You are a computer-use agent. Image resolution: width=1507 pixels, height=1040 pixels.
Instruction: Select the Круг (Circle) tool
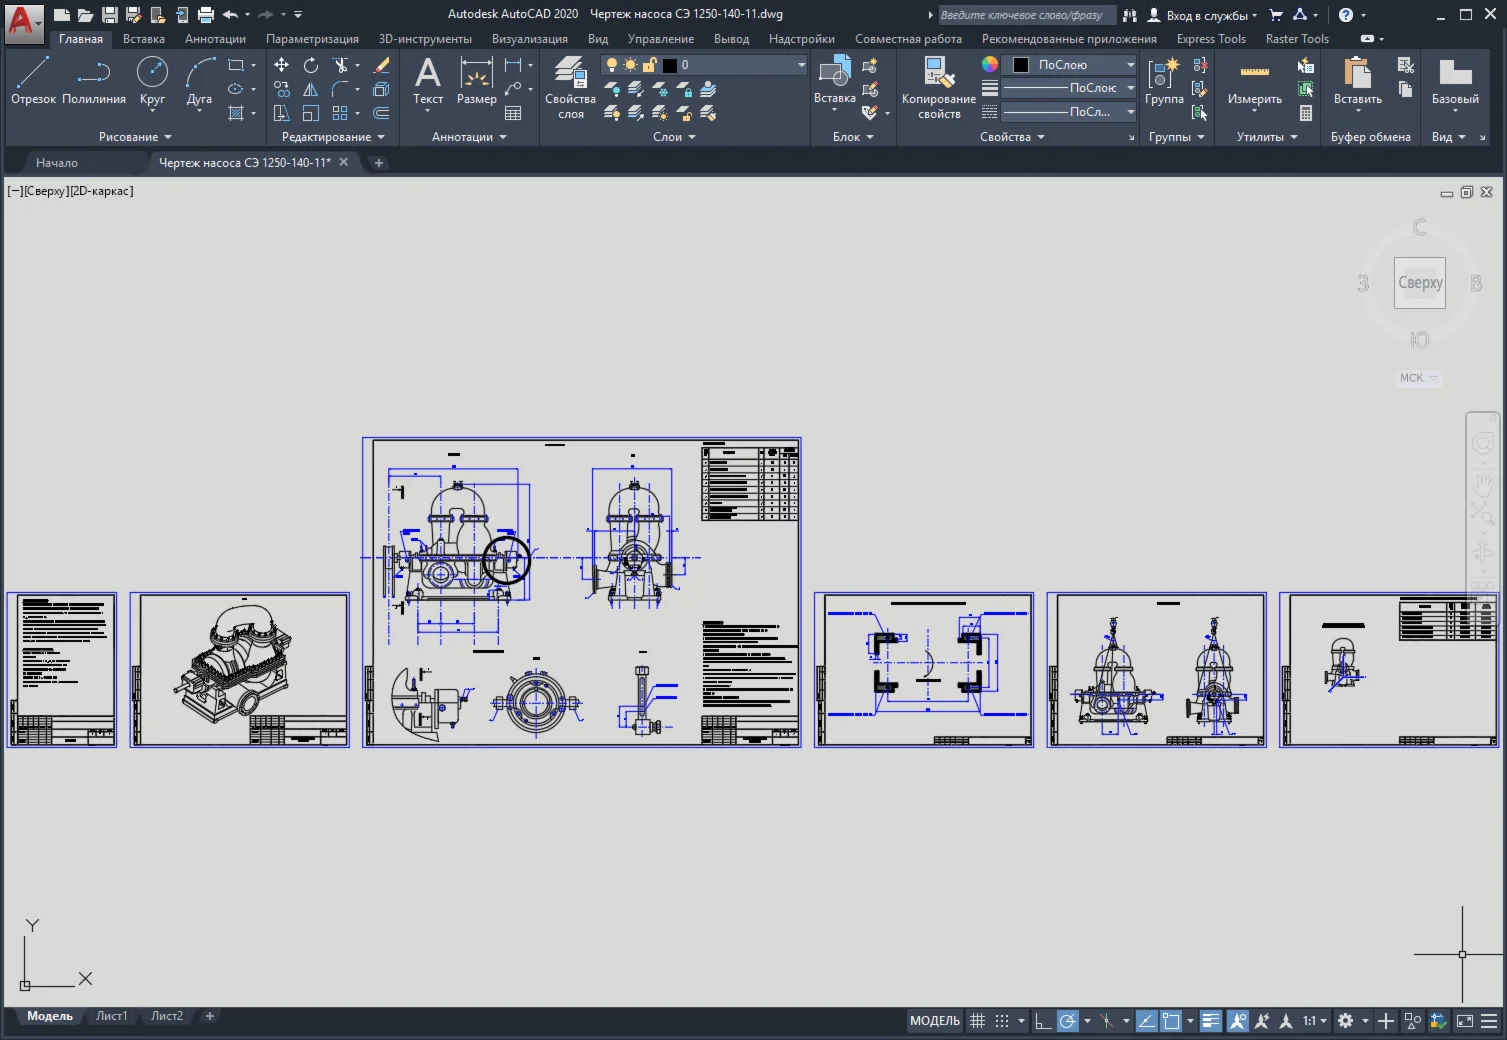(x=152, y=80)
